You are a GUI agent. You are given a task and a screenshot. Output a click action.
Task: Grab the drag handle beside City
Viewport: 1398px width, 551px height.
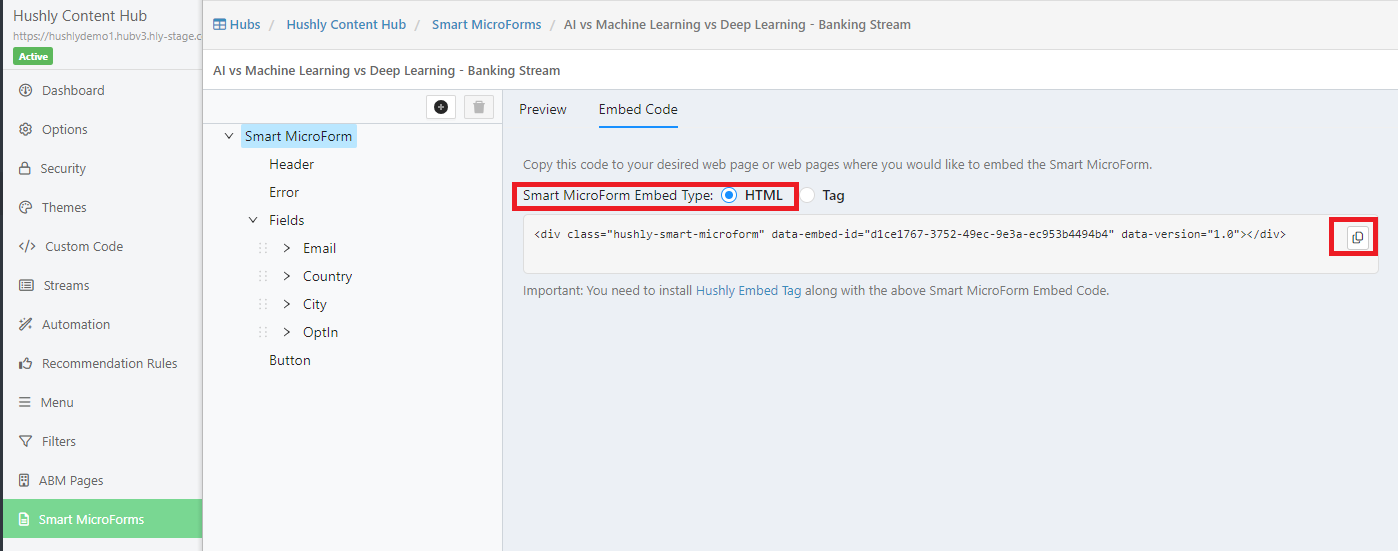tap(263, 304)
